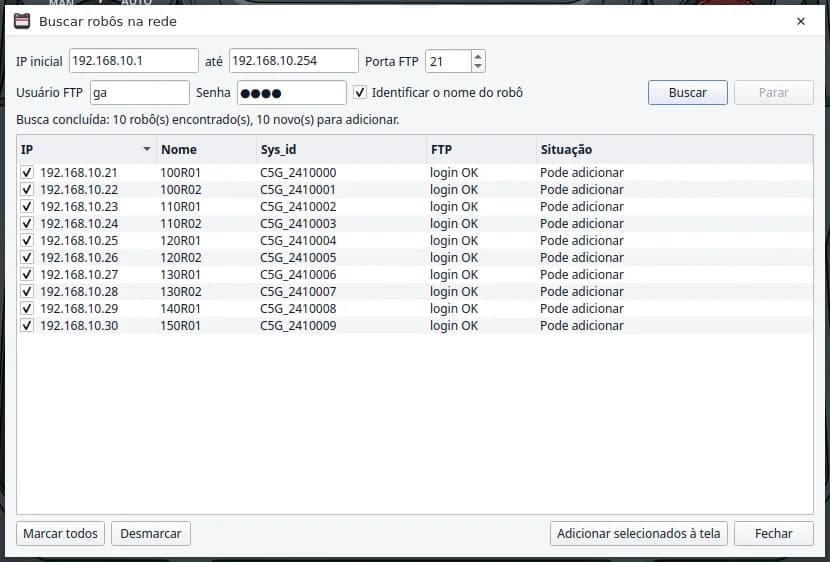Uncheck the 192.168.10.30 row checkbox
Screen dimensions: 830x562
pyautogui.click(x=26, y=325)
